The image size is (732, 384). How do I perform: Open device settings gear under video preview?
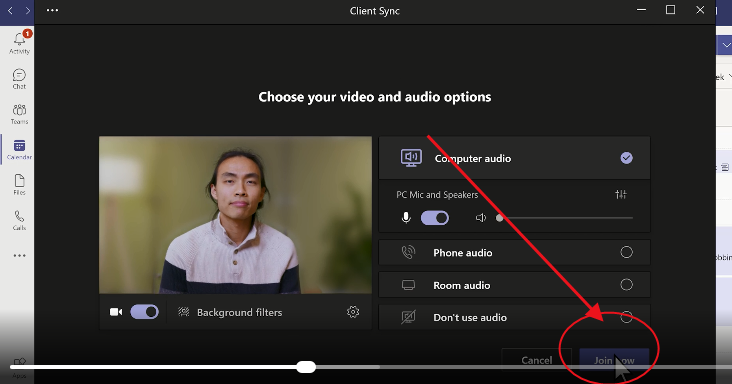click(353, 312)
